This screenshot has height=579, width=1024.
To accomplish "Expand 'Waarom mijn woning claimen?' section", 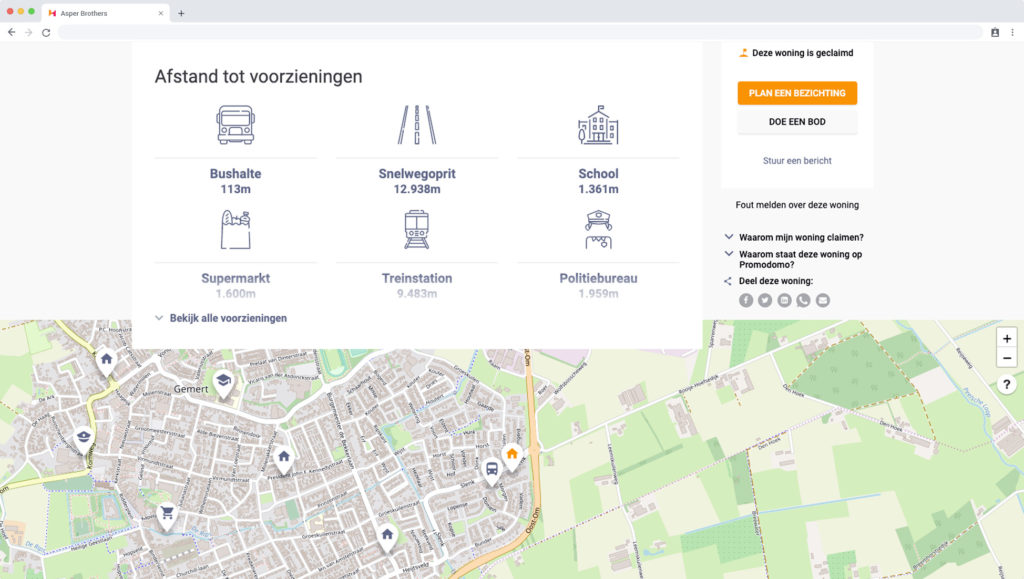I will pos(800,237).
